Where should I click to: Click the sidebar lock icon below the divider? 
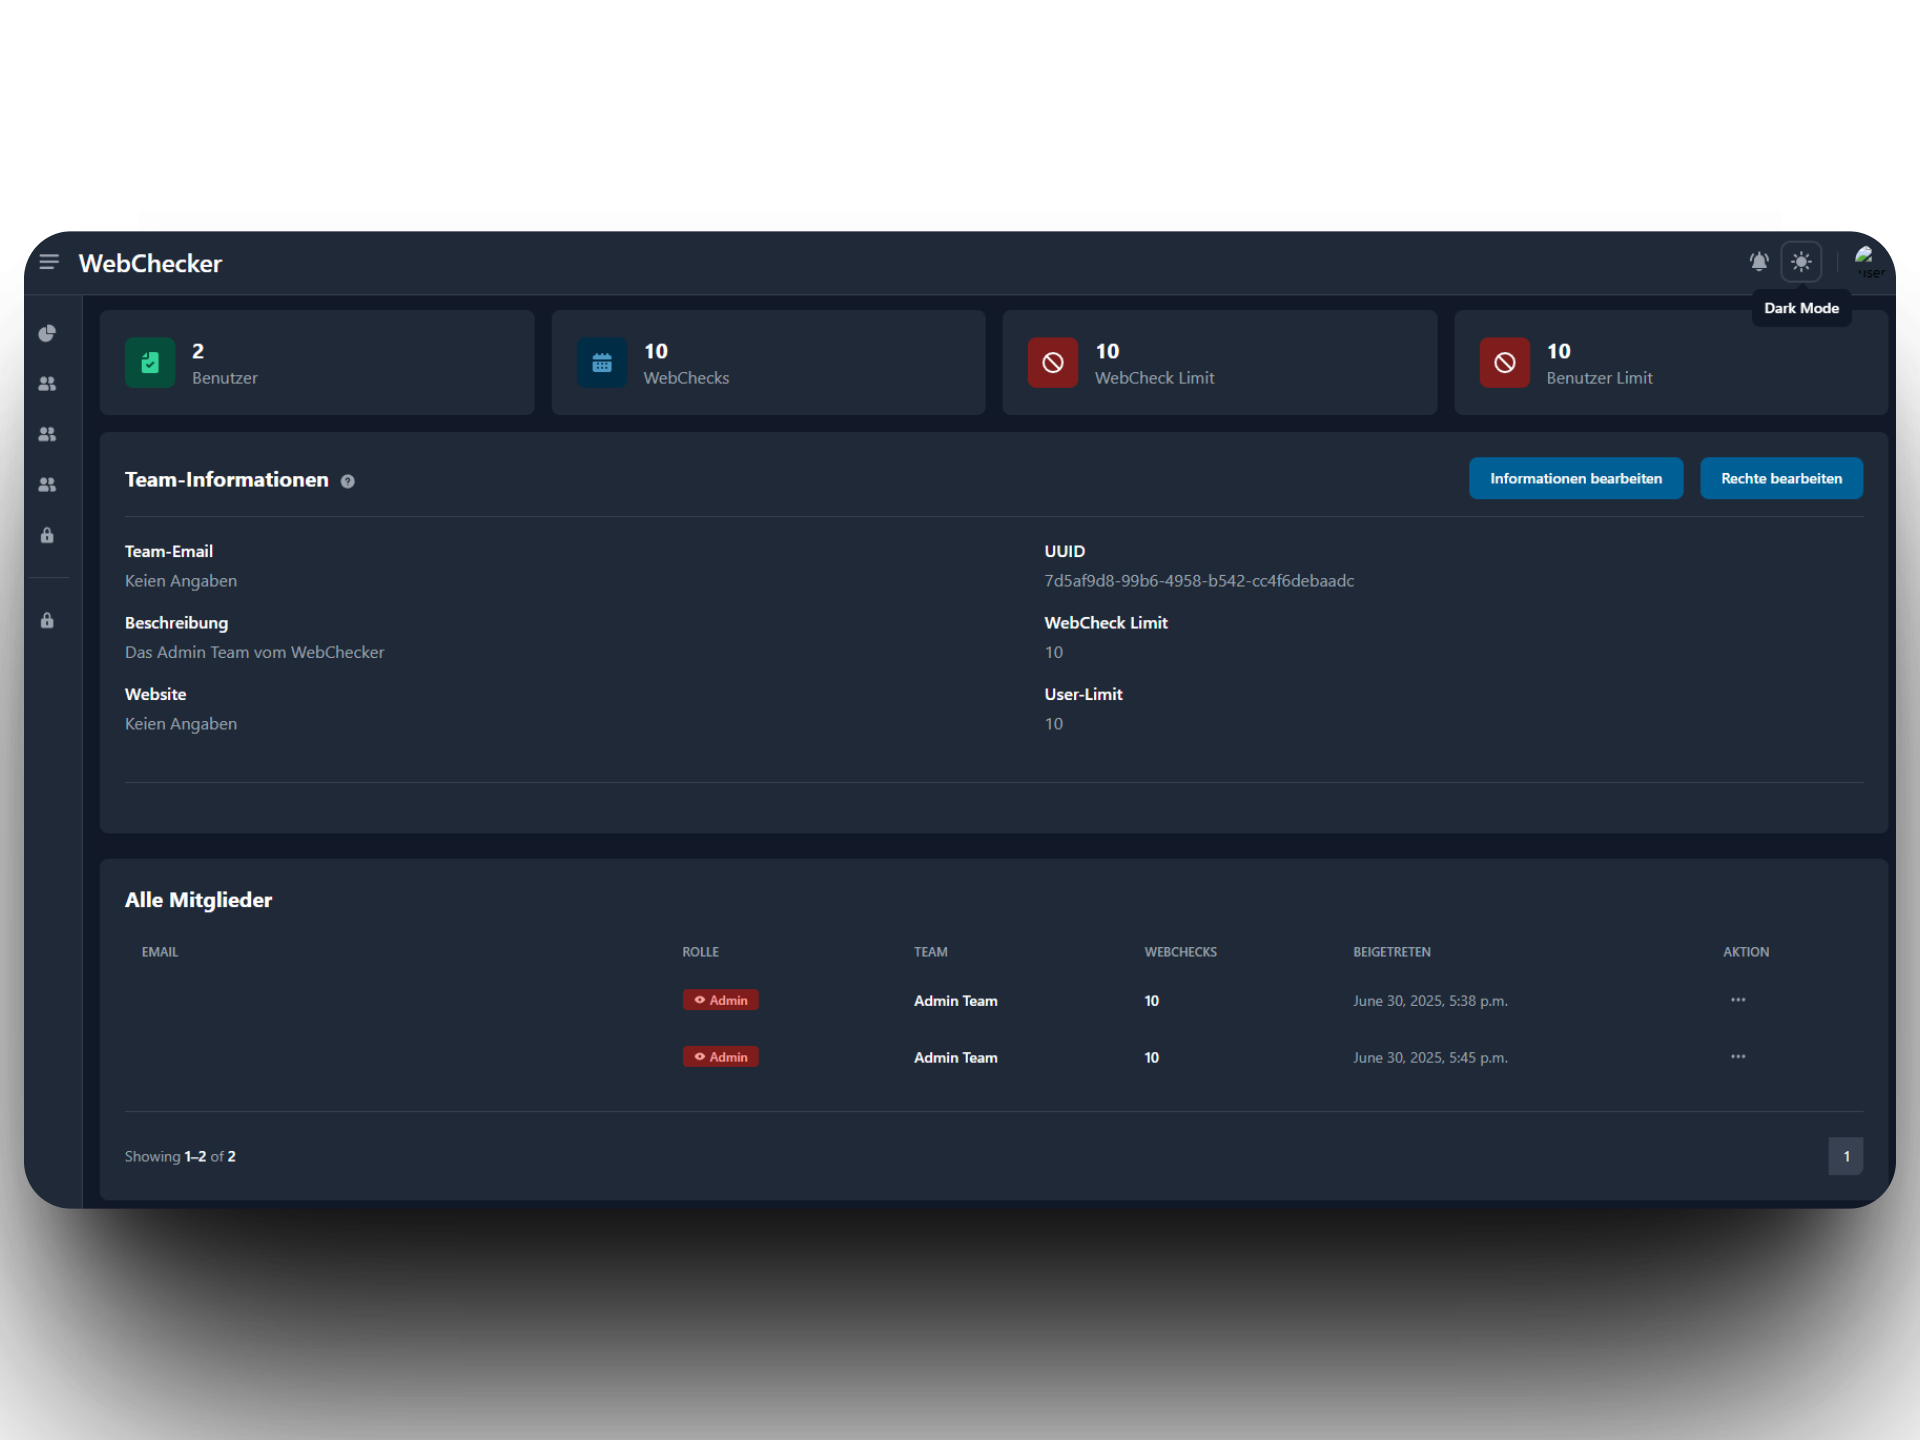[47, 621]
